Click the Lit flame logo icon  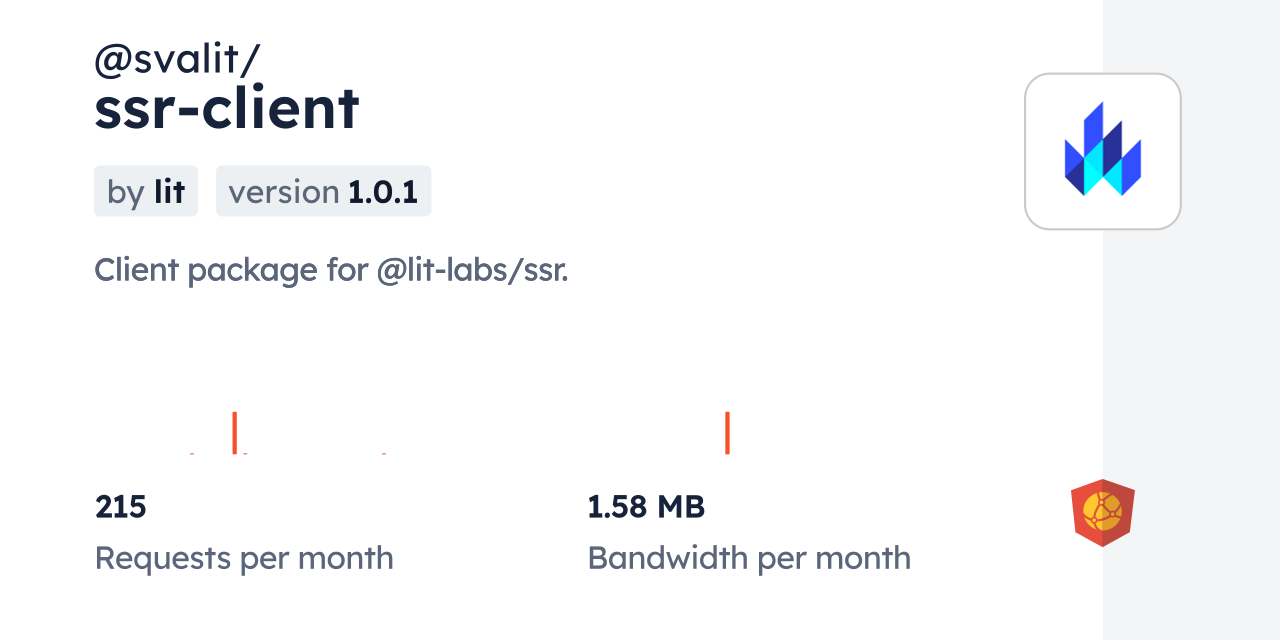click(x=1102, y=151)
